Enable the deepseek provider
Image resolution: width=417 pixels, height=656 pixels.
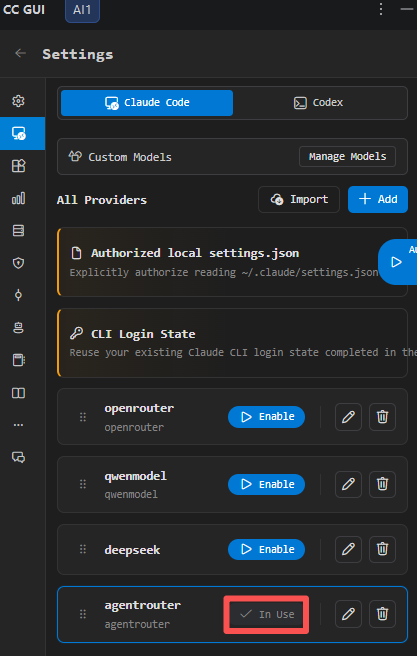click(266, 549)
